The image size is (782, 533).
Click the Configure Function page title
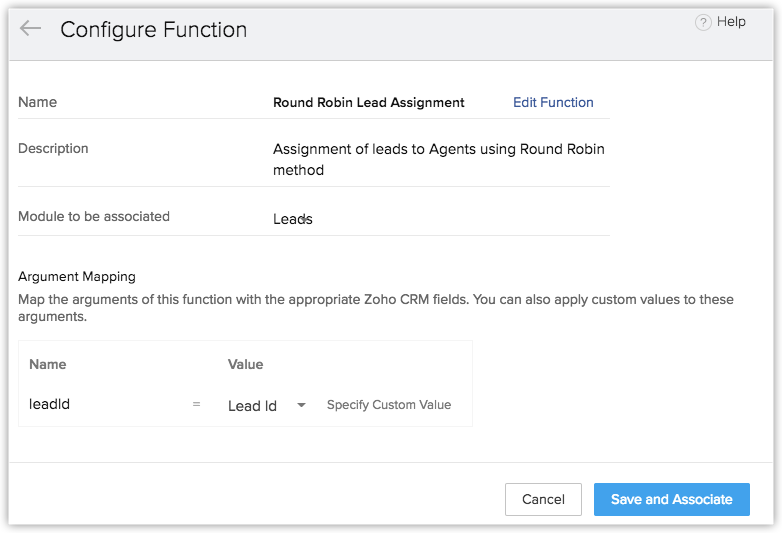coord(153,30)
